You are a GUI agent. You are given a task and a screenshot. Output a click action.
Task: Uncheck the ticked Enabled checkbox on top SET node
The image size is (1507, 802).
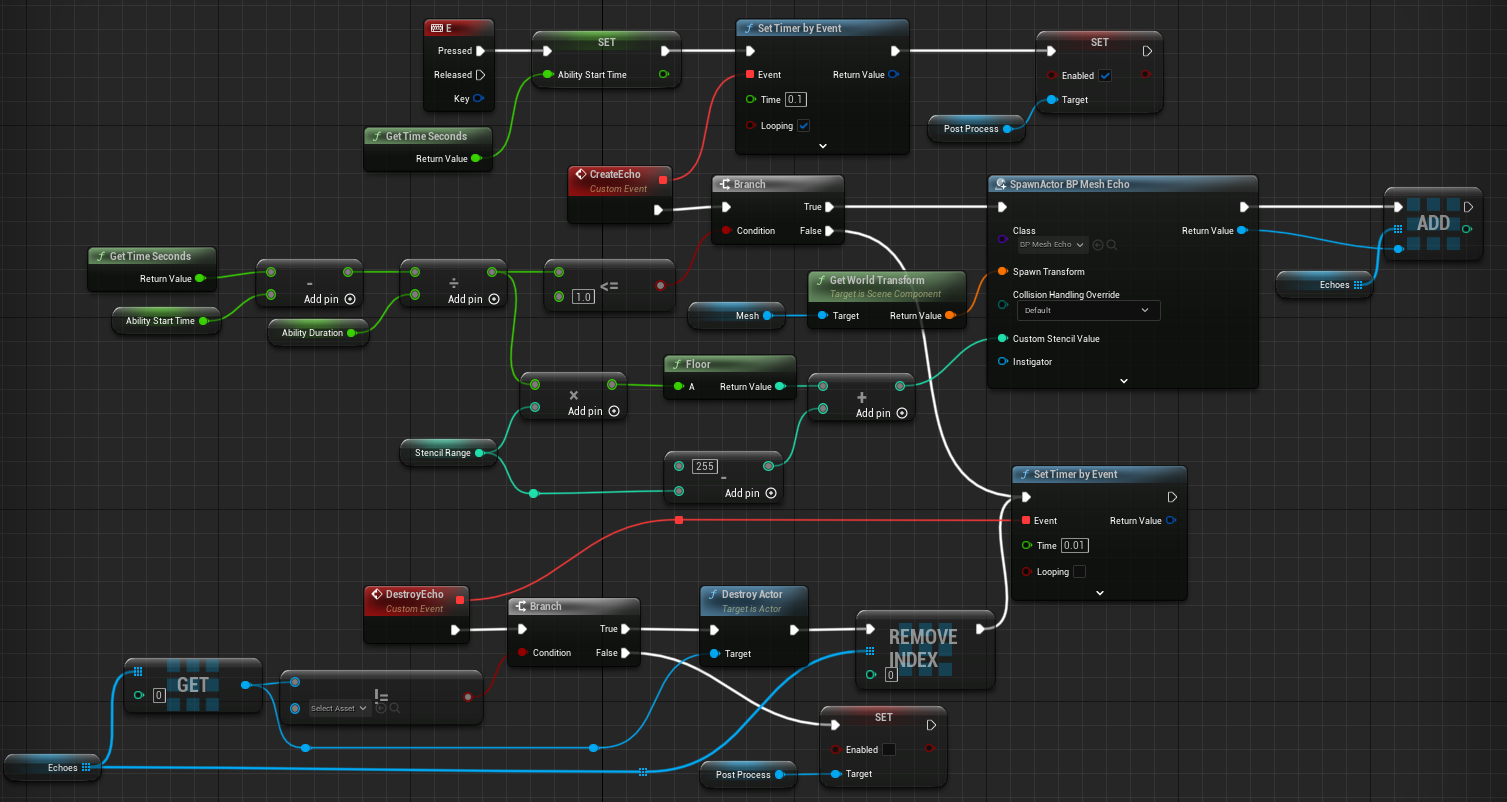pos(1105,76)
